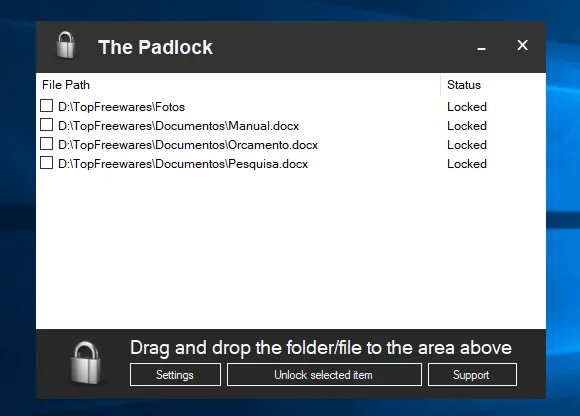Click Locked status of Pesquisa.docx row
Viewport: 580px width, 416px height.
(467, 164)
